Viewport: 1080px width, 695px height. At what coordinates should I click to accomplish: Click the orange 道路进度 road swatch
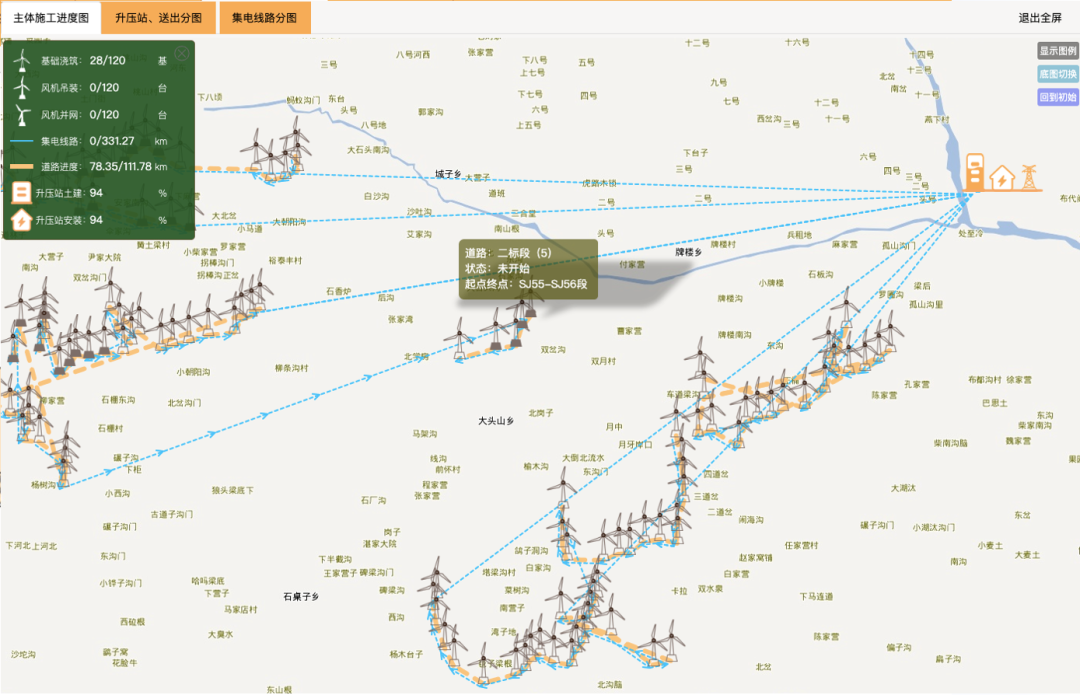[20, 167]
